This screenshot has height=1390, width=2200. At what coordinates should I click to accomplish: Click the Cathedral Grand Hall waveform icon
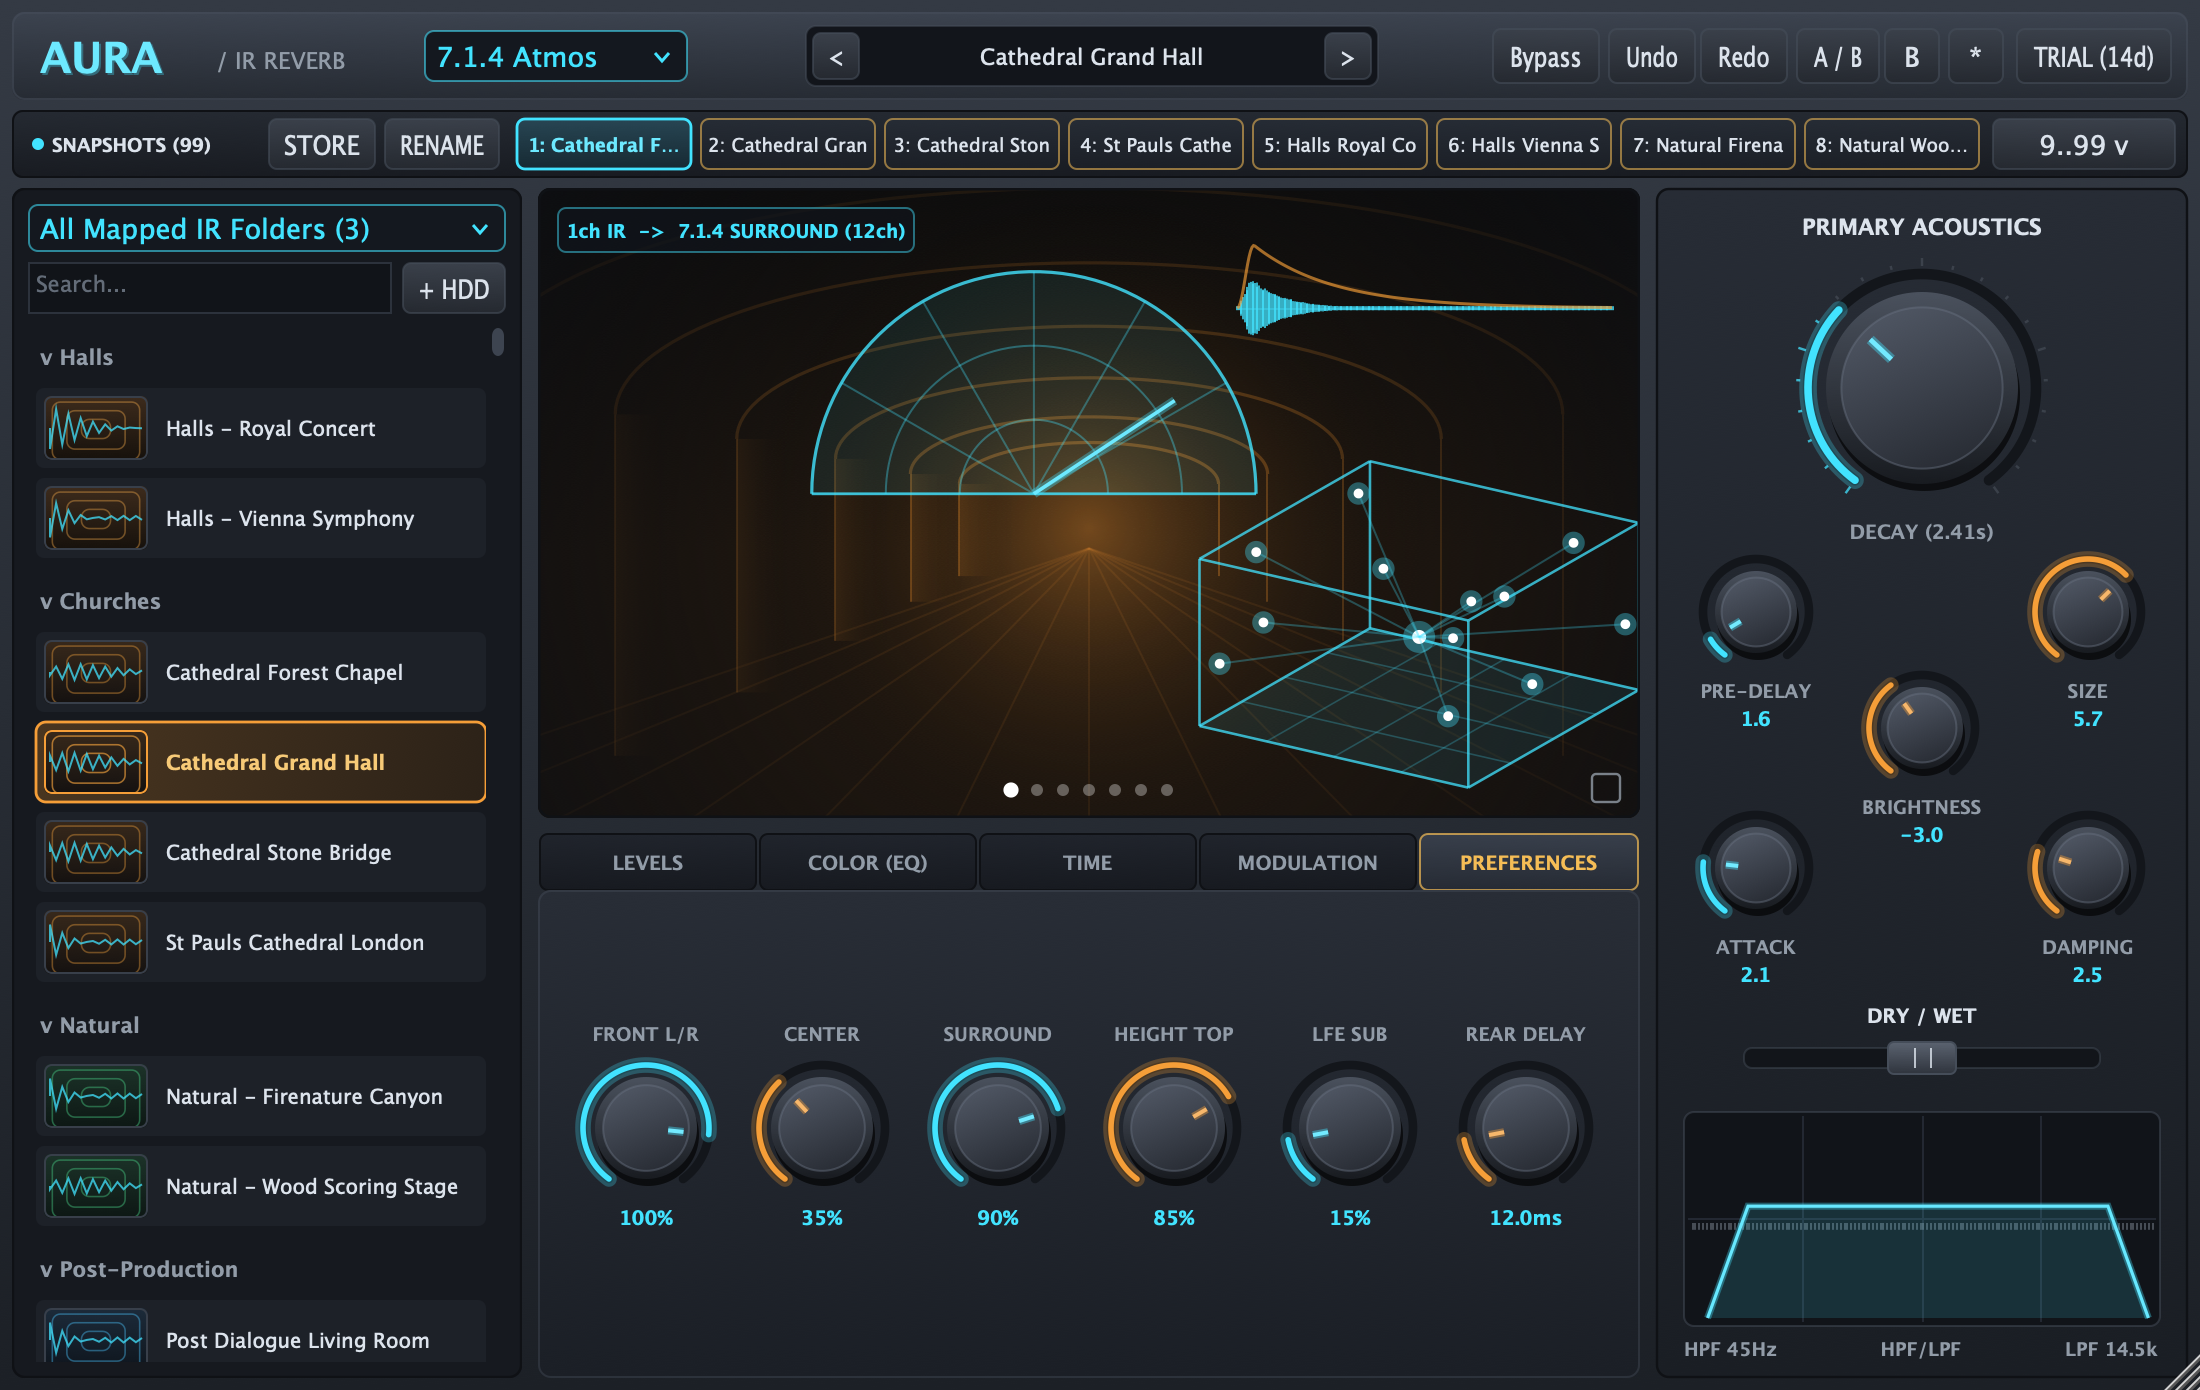click(96, 762)
